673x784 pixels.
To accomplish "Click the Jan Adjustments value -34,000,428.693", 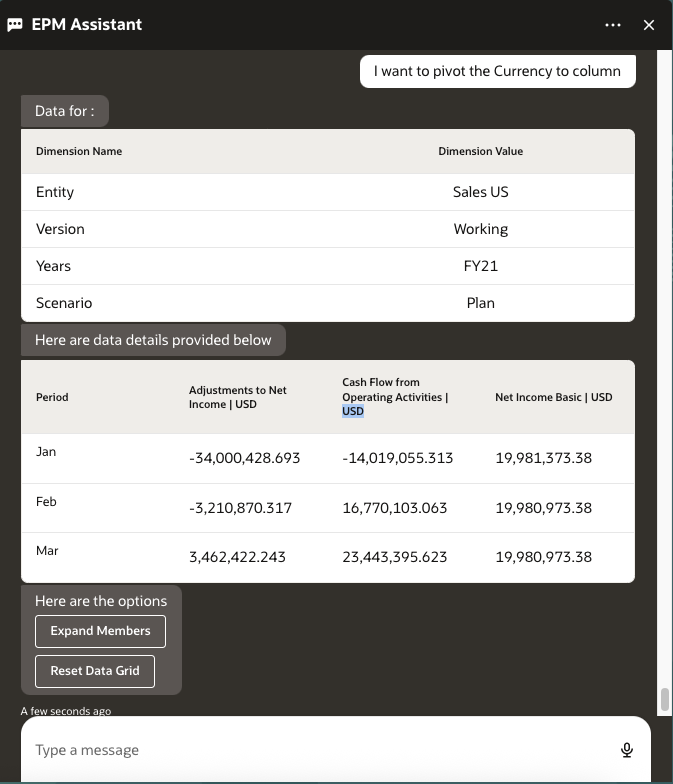I will (244, 458).
